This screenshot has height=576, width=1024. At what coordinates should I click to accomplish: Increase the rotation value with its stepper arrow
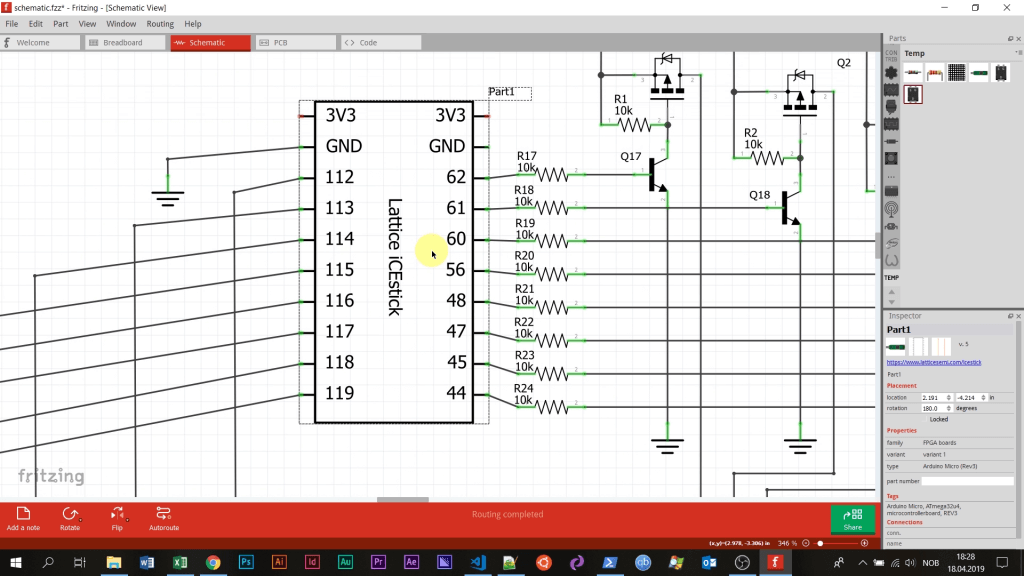(948, 405)
